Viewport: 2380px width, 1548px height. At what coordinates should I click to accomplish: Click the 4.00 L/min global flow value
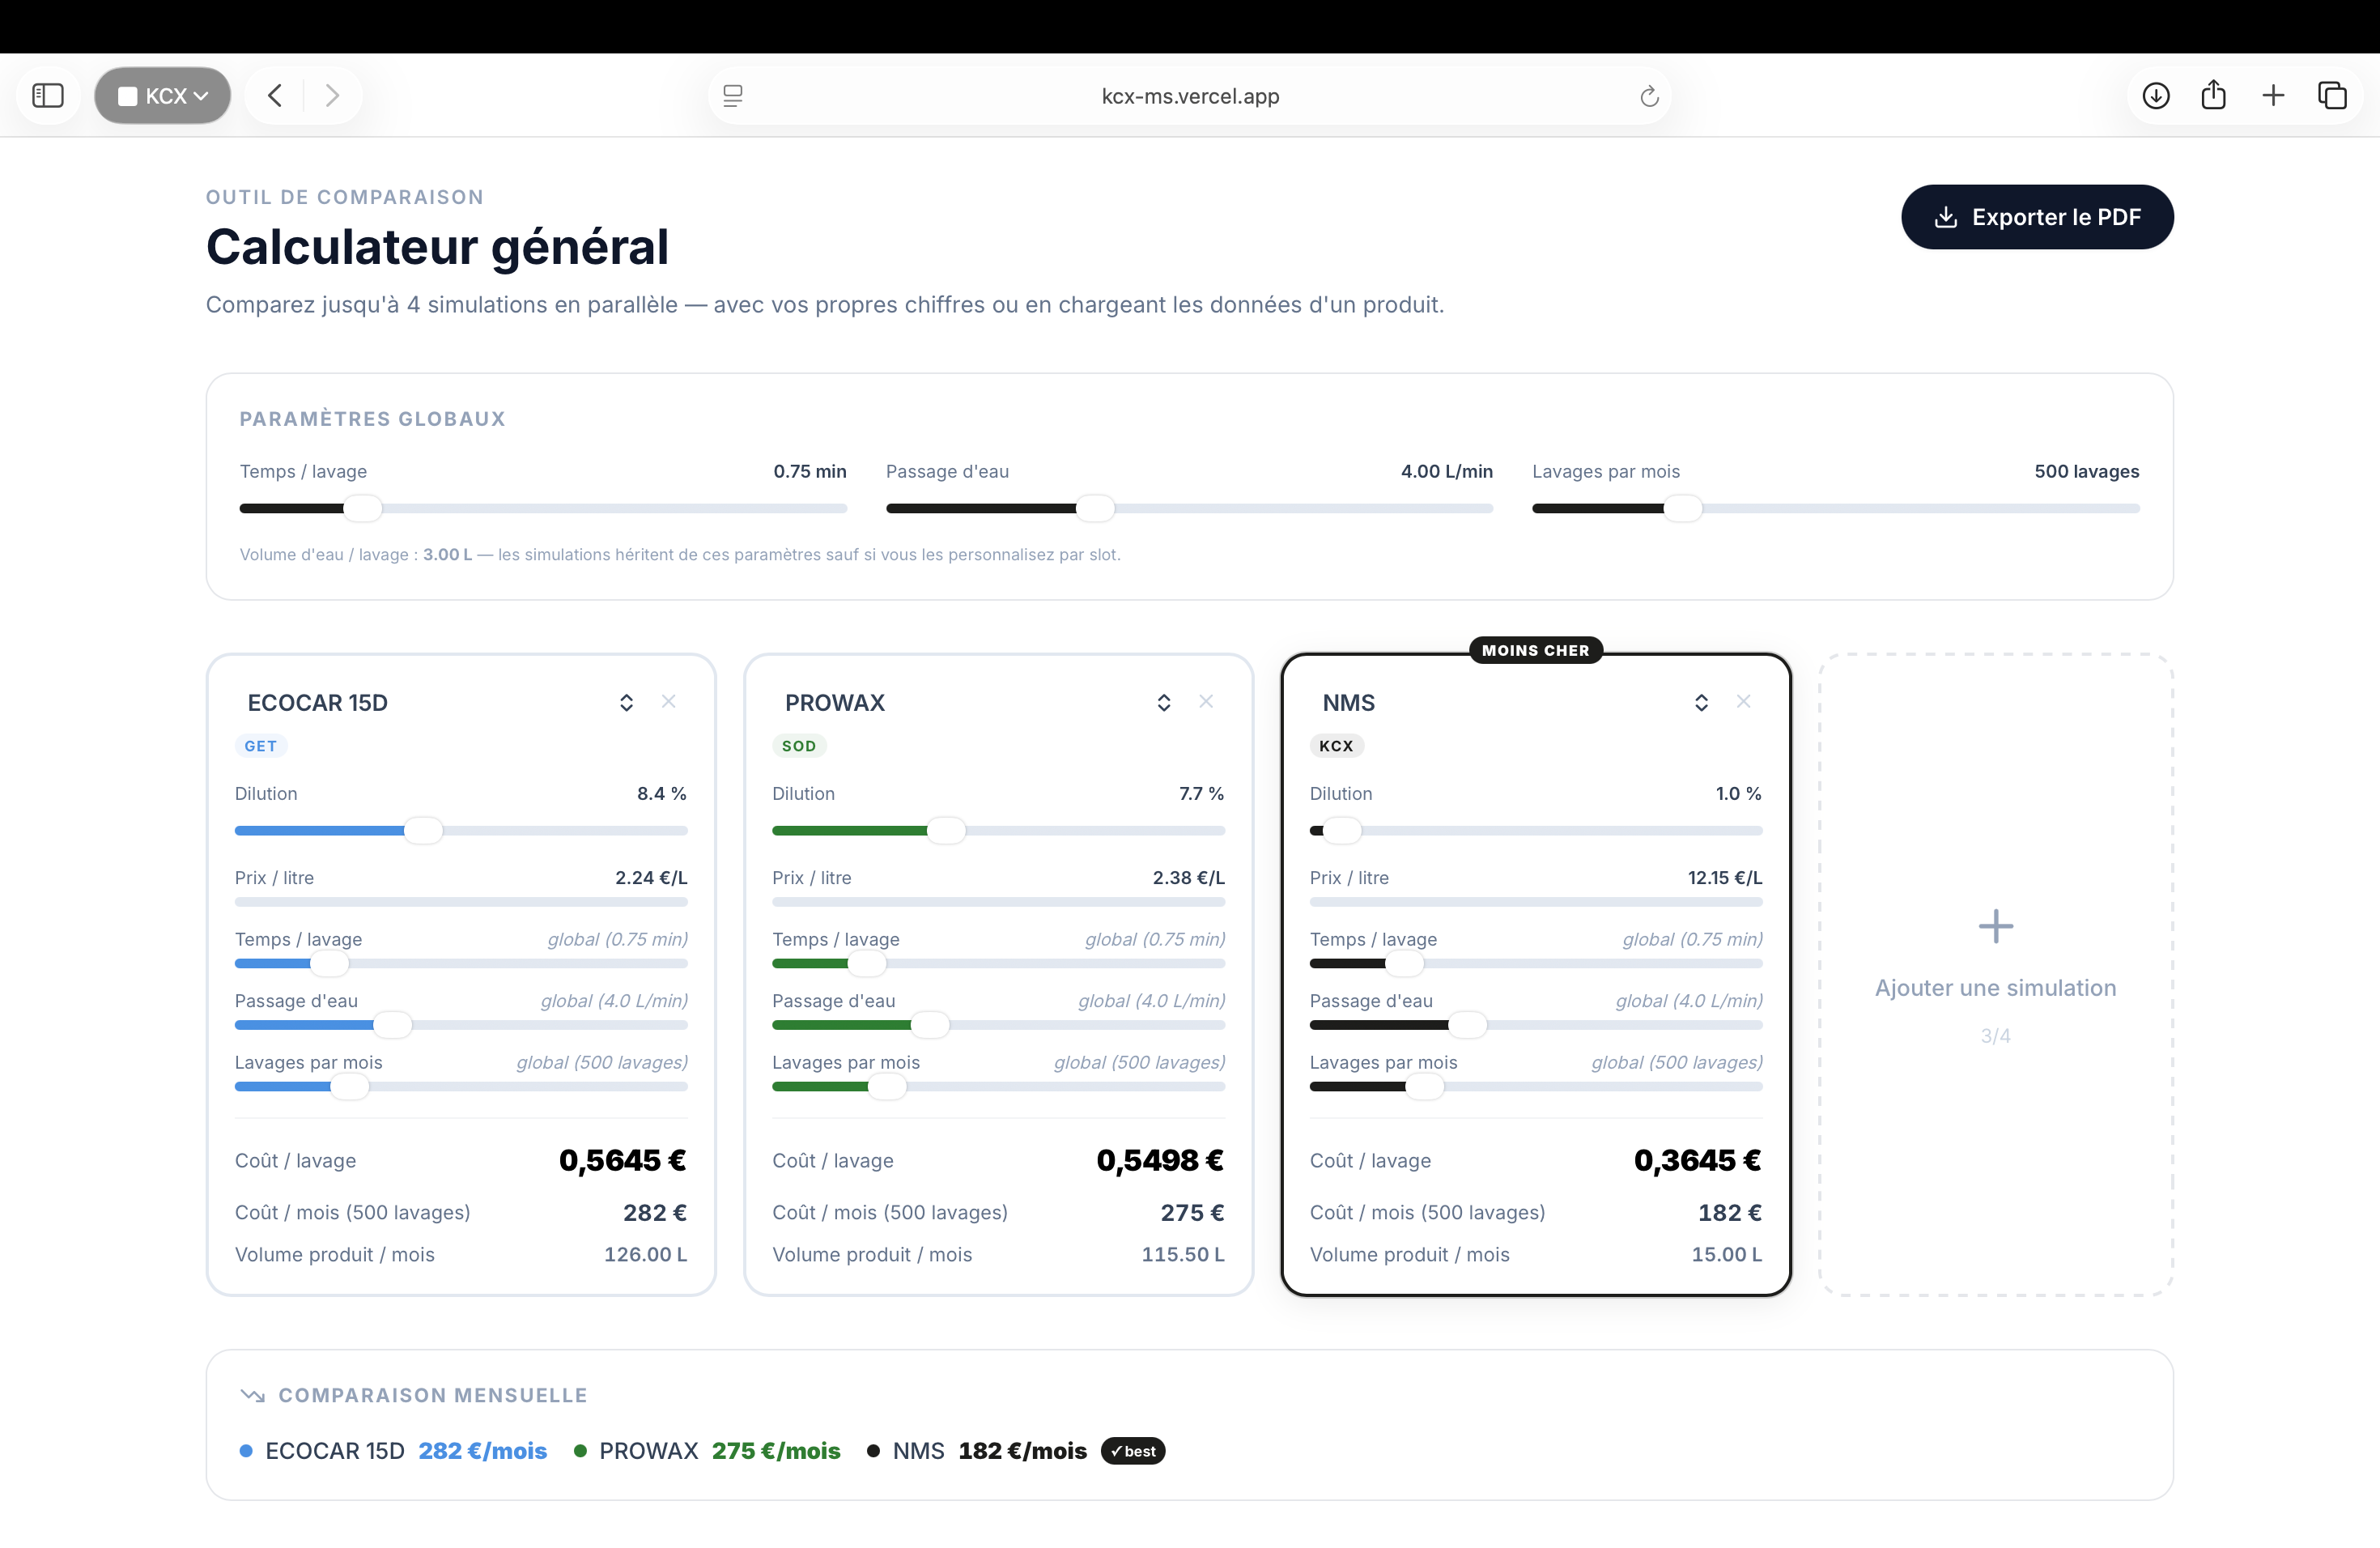click(1447, 471)
